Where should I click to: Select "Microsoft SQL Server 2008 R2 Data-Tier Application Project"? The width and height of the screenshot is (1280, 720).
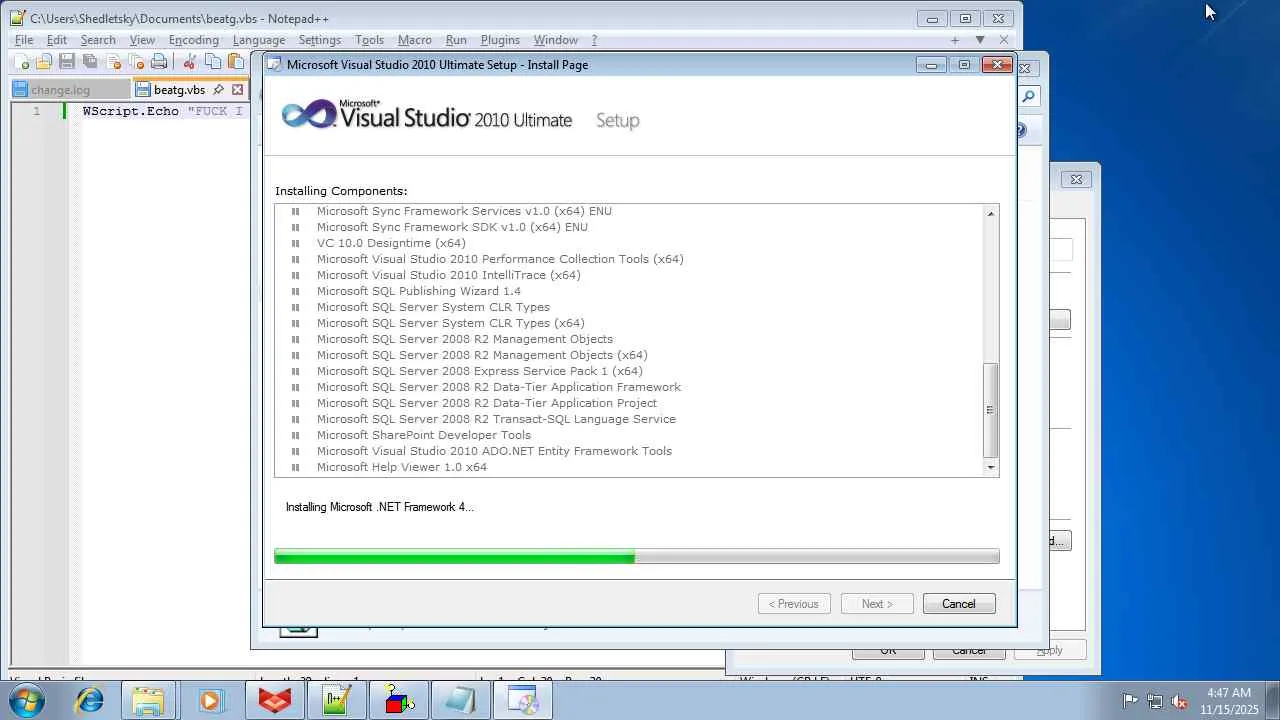(x=487, y=403)
